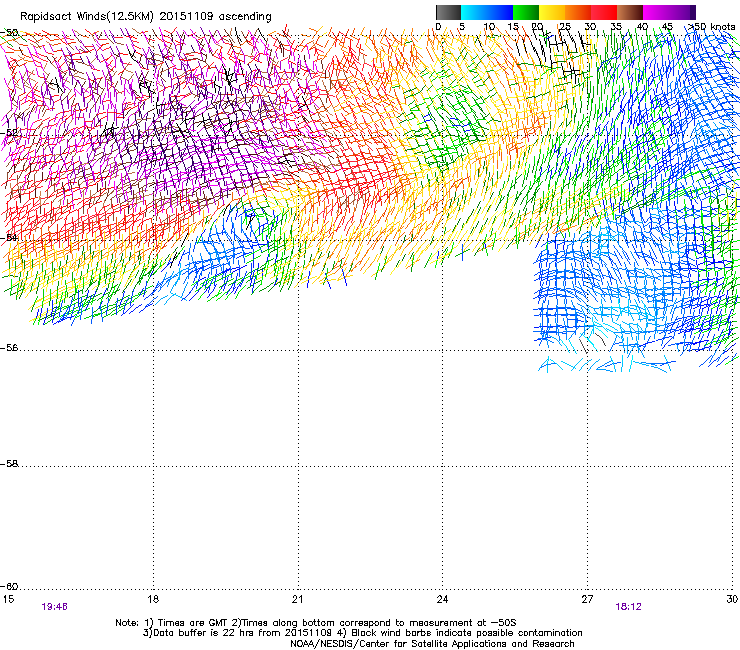Click the magenta 40-45 knots color bar segment

[656, 12]
